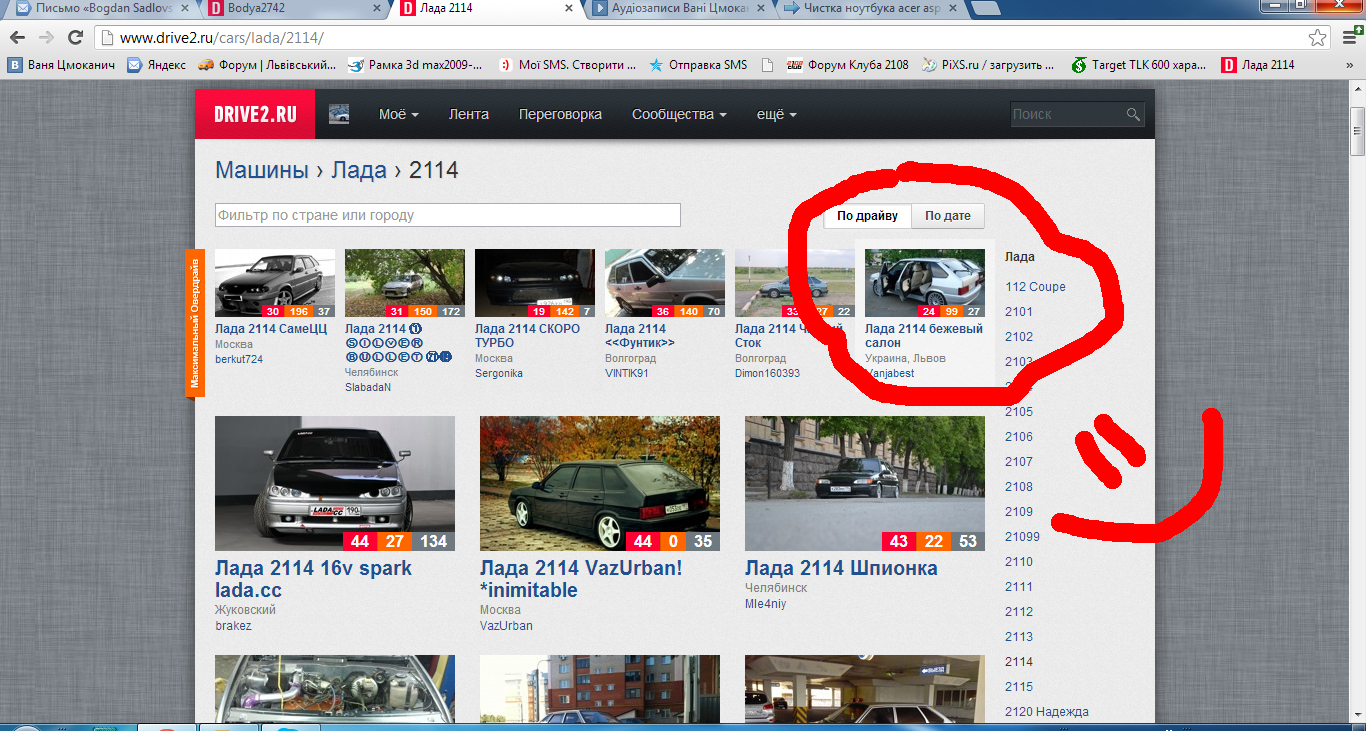Open user profile berkut724
This screenshot has height=731, width=1366.
click(239, 359)
